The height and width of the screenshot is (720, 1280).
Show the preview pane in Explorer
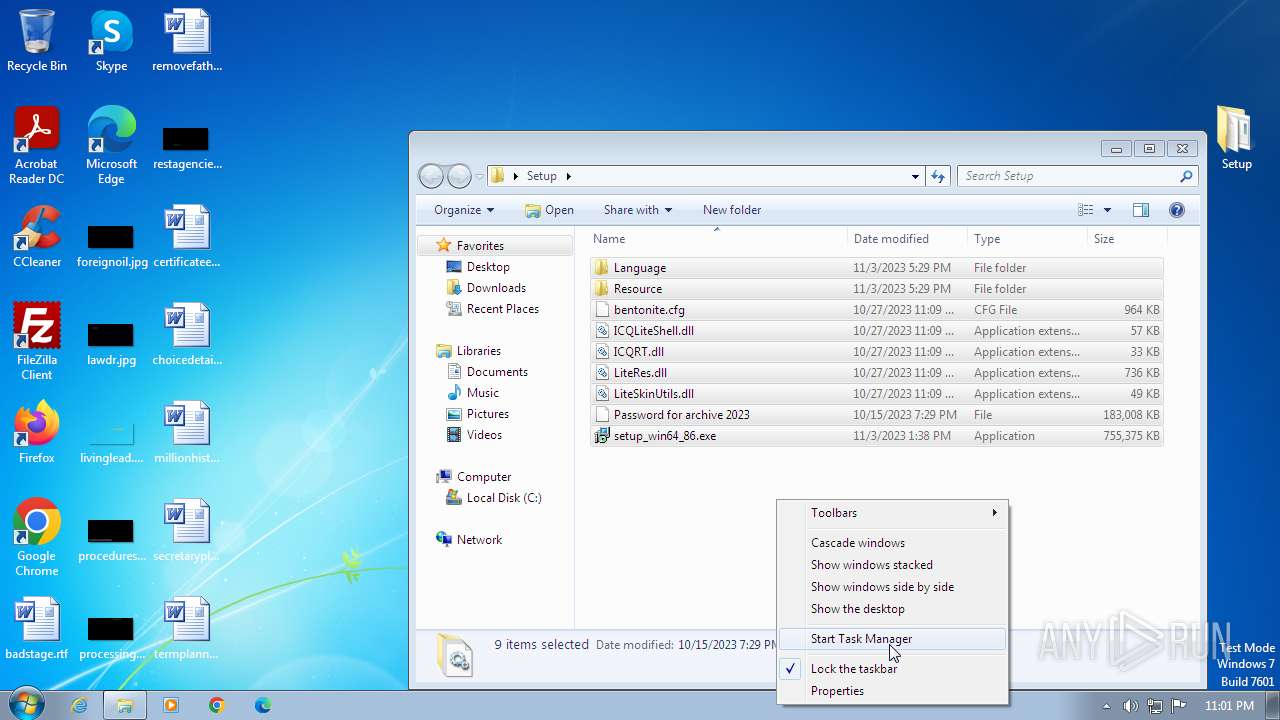coord(1141,210)
